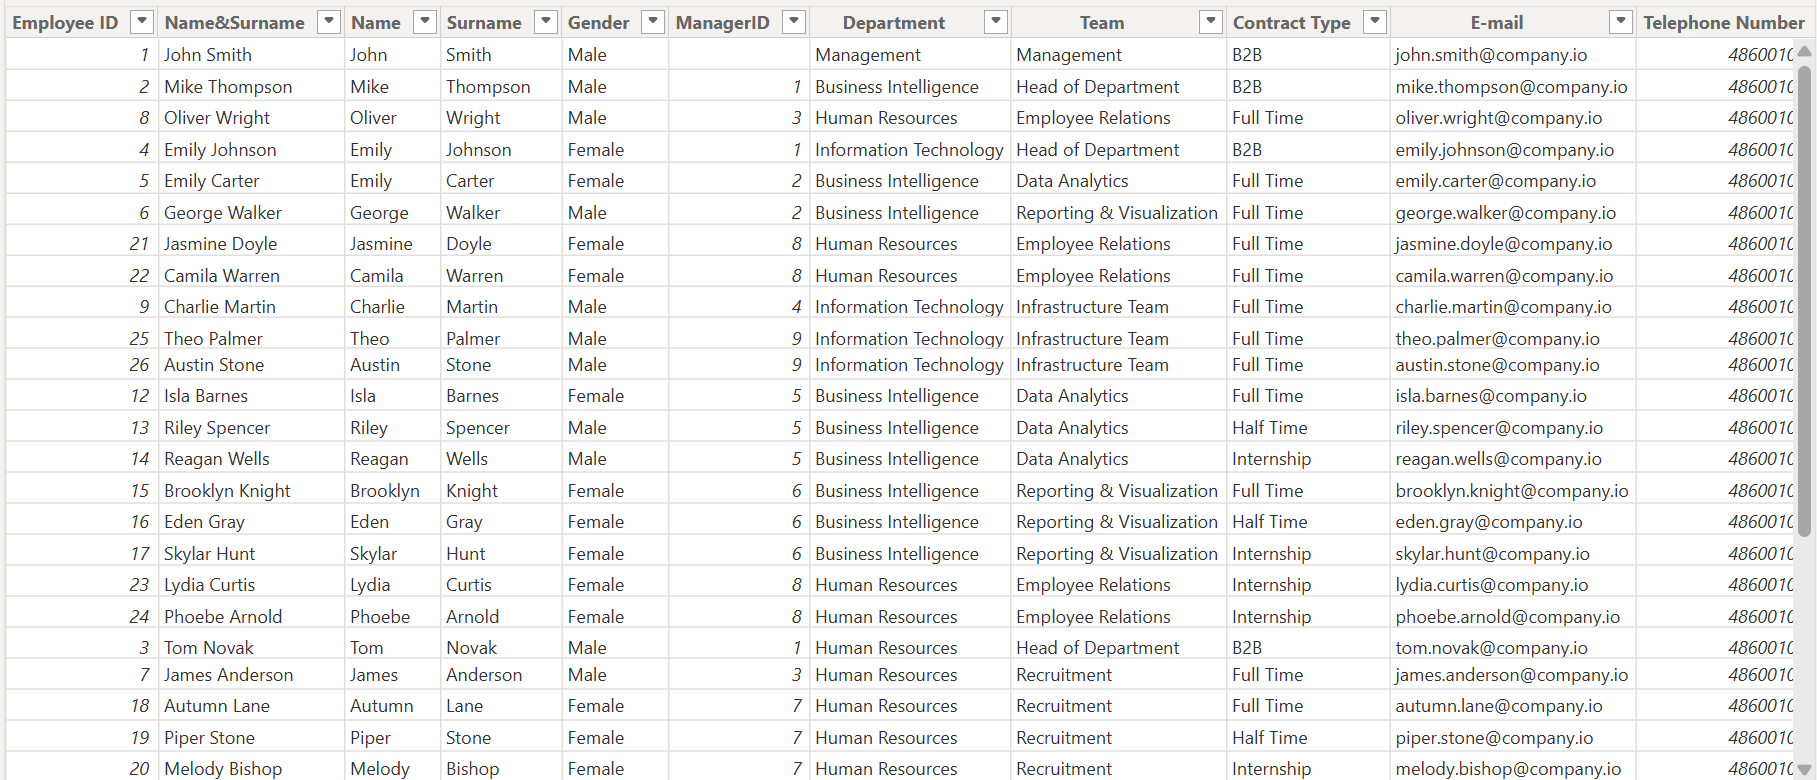Select the "Emily Carter" full name cell
The height and width of the screenshot is (780, 1817).
[x=251, y=181]
